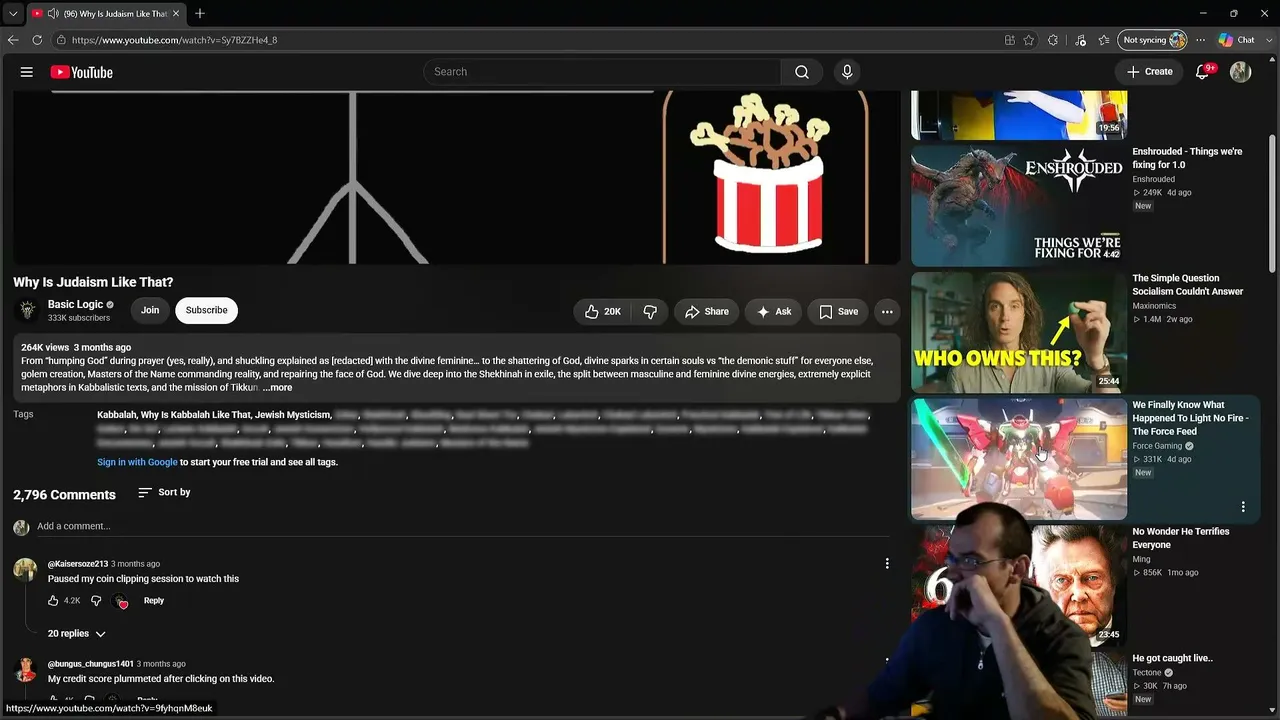Open the Enshrouded fixing for 1.0 thumbnail
The height and width of the screenshot is (720, 1280).
1019,205
